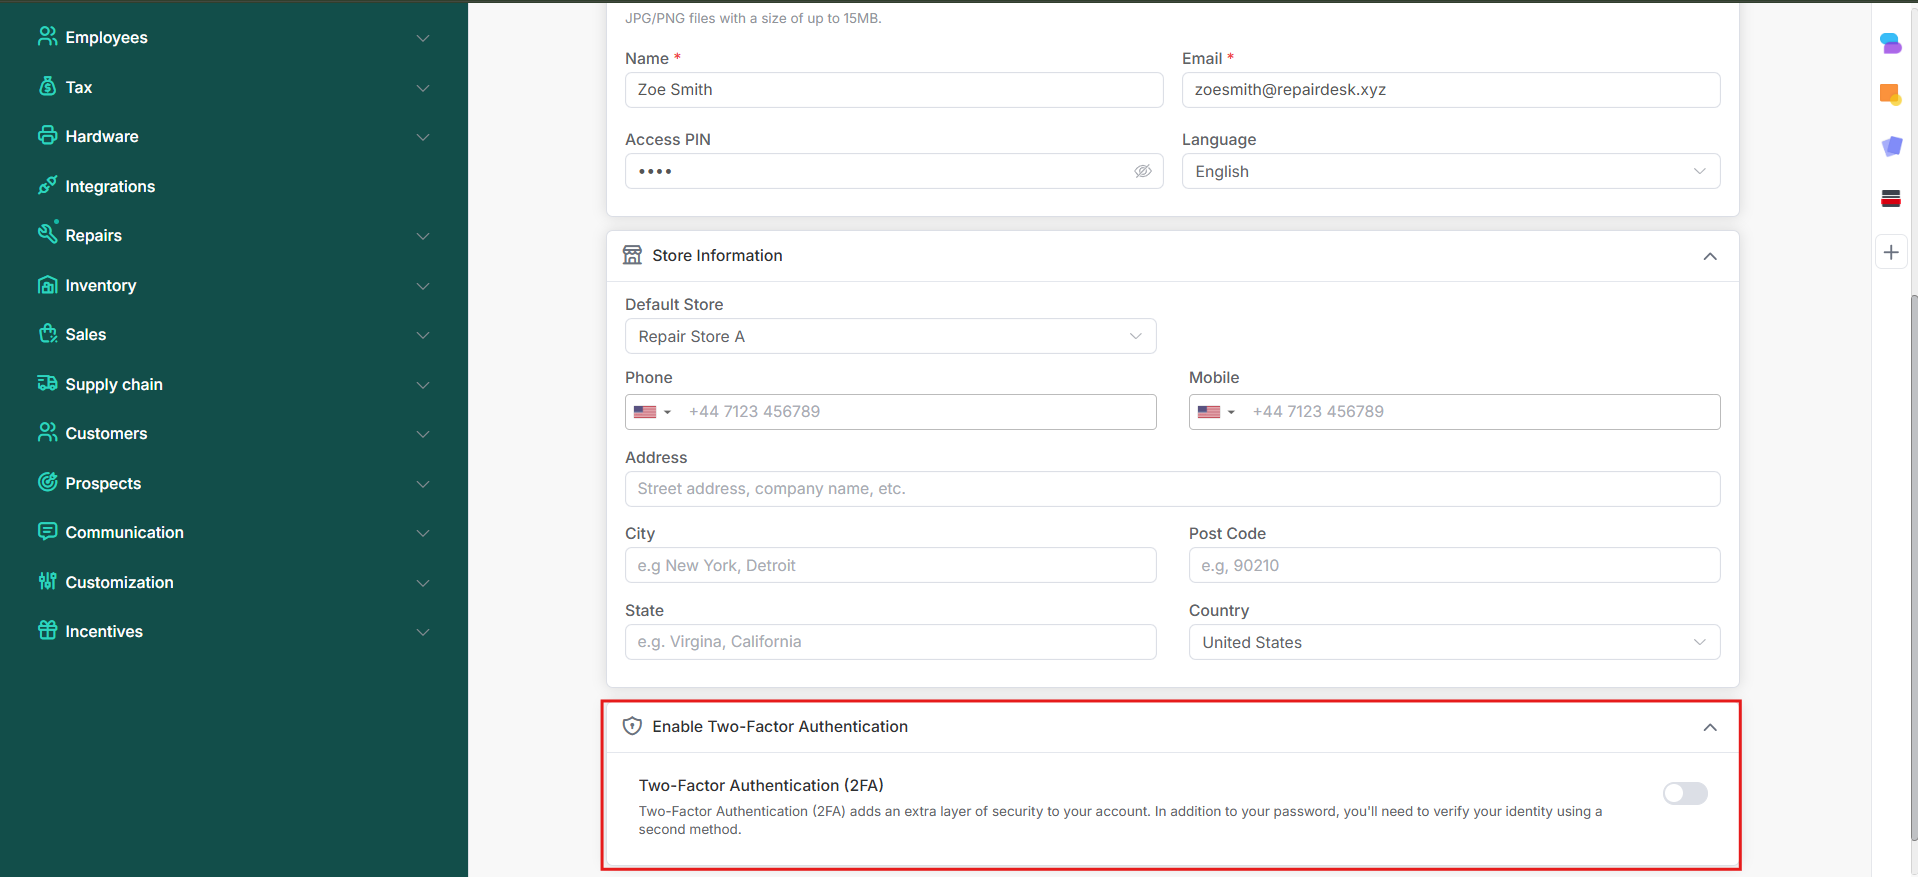Open Integrations from the sidebar
This screenshot has height=877, width=1918.
pyautogui.click(x=110, y=186)
